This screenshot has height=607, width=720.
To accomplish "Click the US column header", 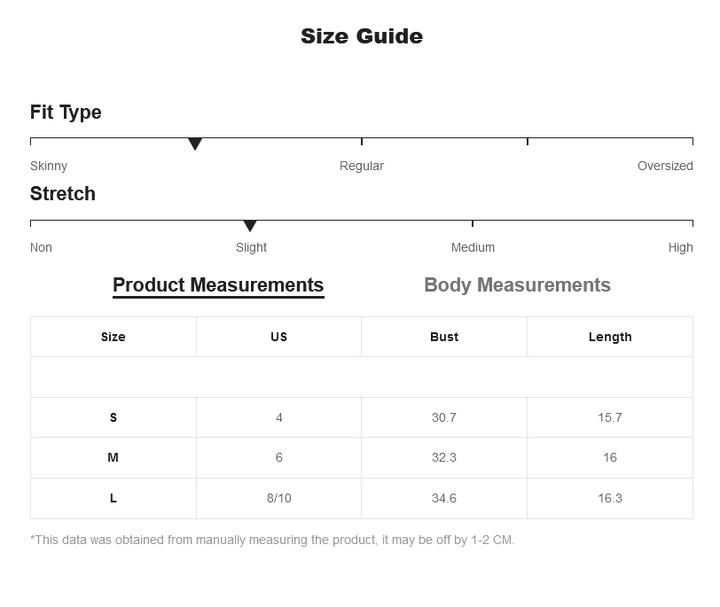I will coord(279,337).
